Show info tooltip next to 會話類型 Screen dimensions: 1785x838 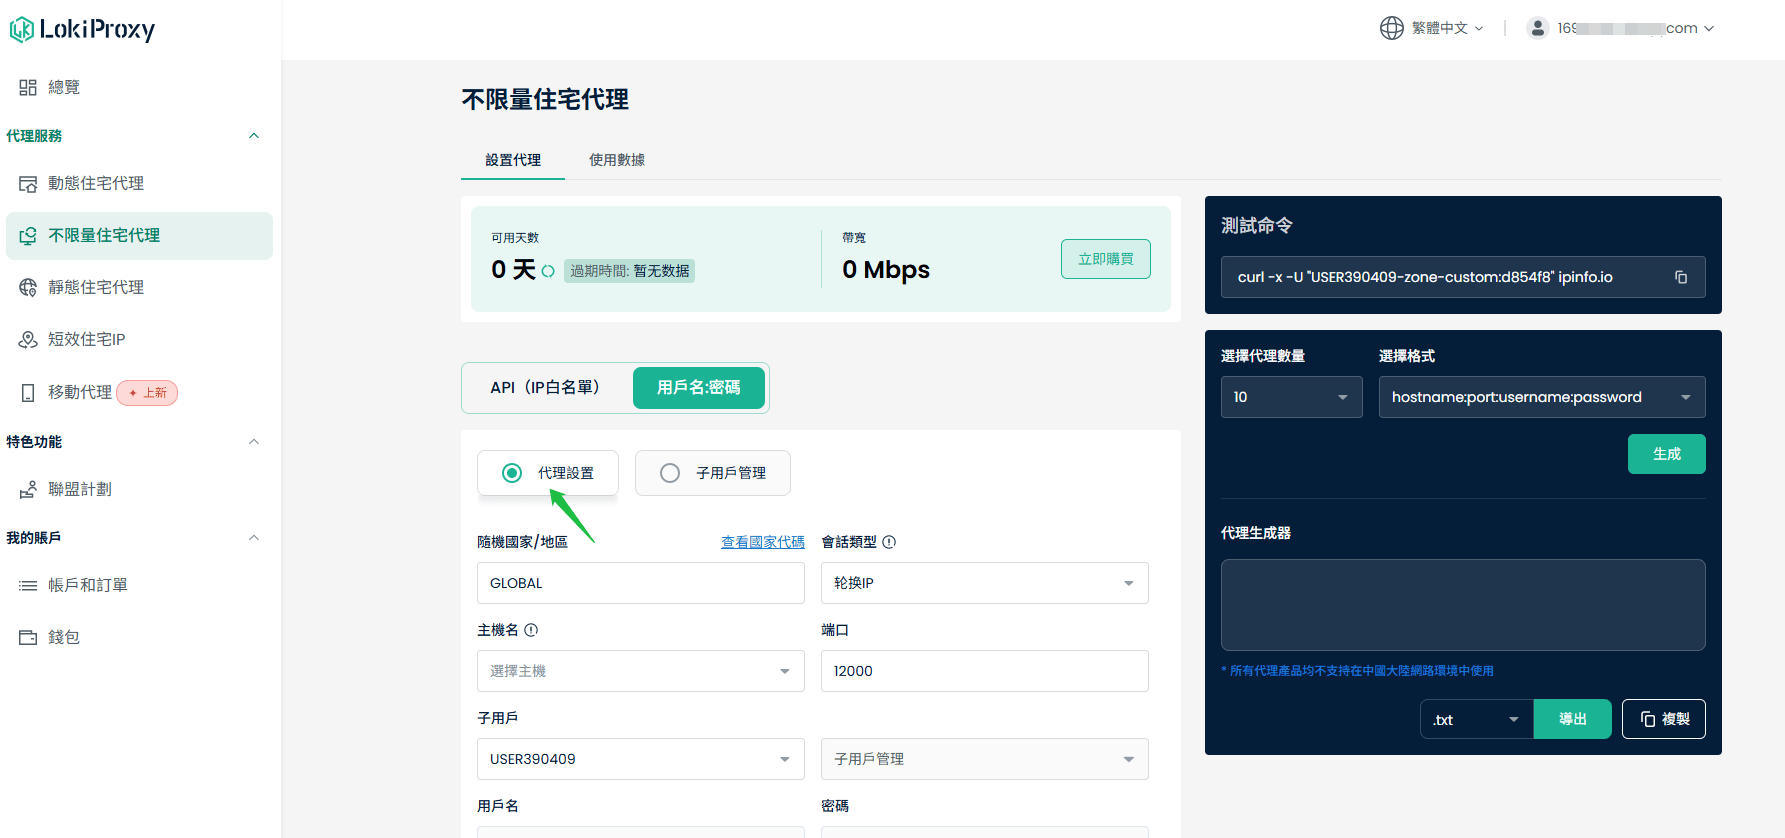tap(889, 542)
